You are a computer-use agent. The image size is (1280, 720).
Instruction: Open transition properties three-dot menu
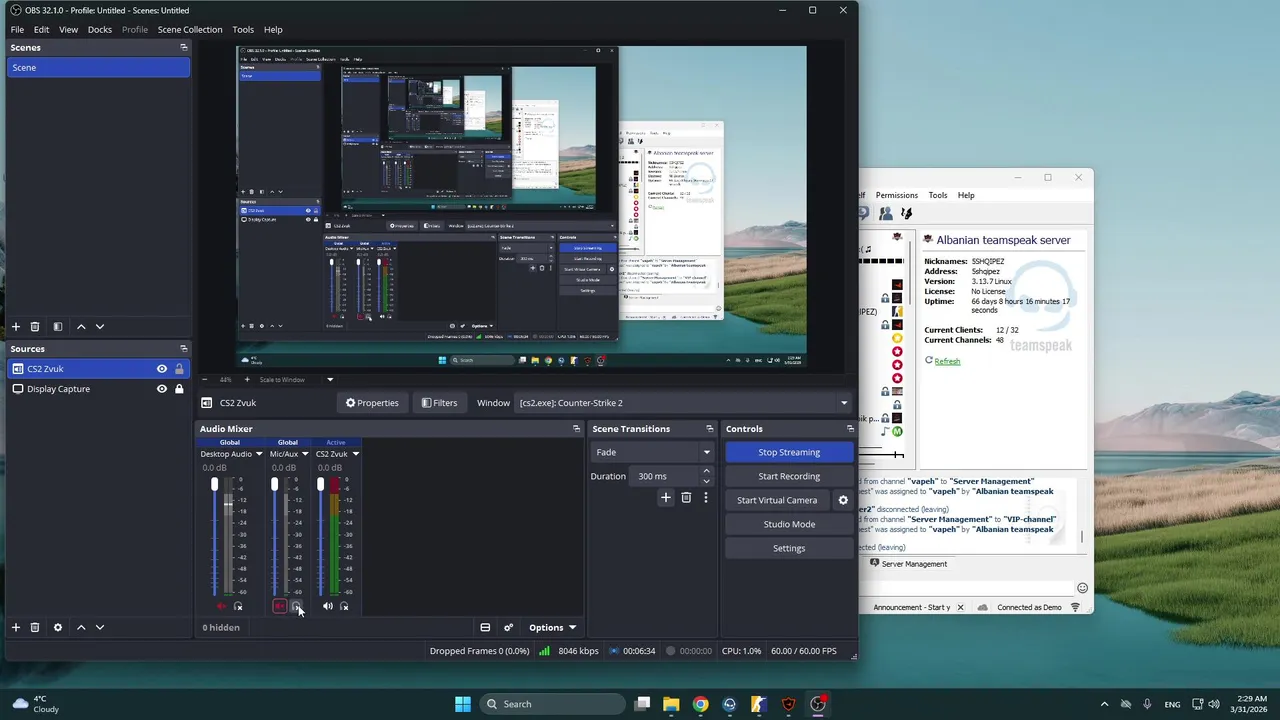pos(705,497)
